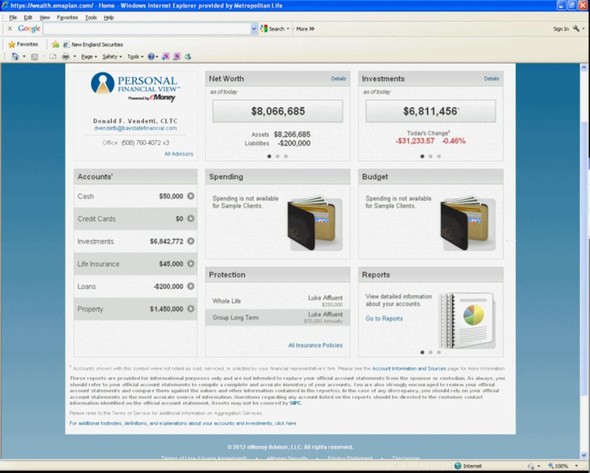Screen dimensions: 590x473
Task: Click the second purple toolbar add-on icon
Action: tap(176, 56)
